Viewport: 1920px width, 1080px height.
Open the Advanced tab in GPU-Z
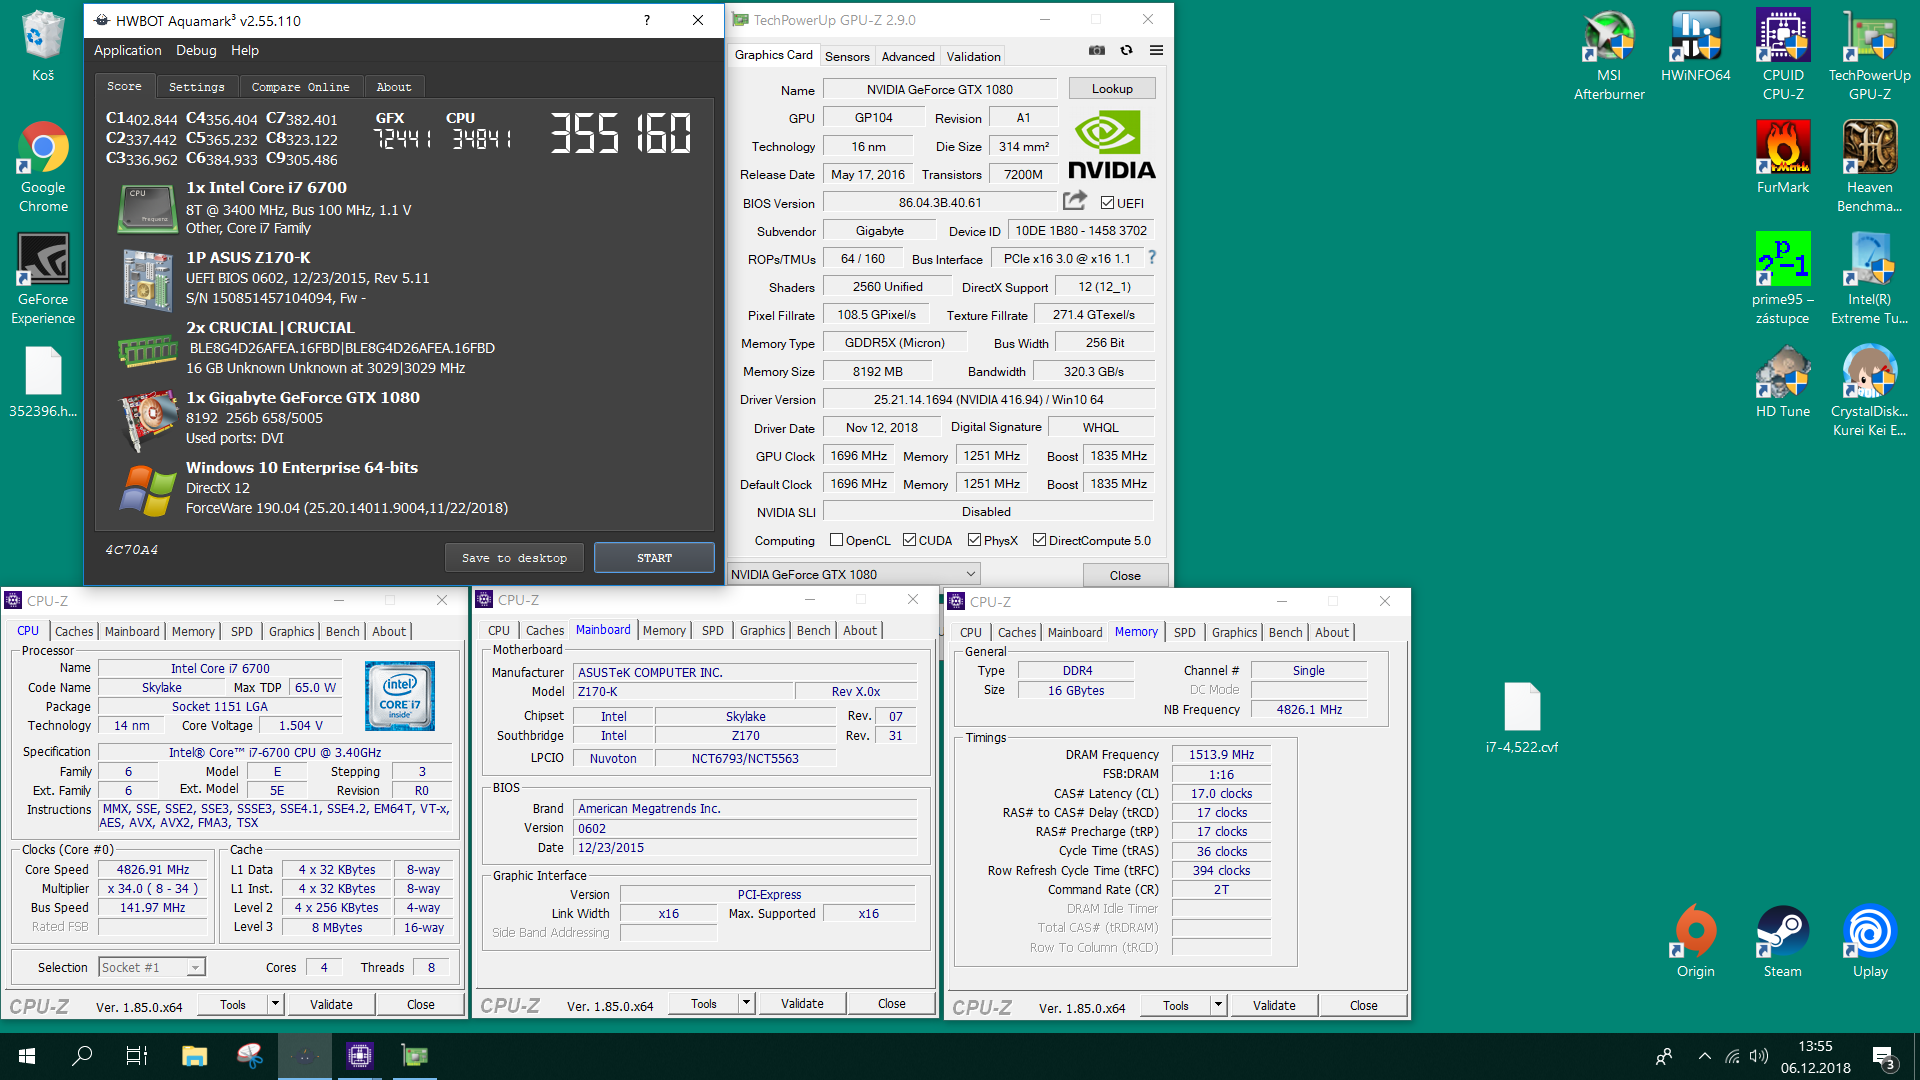908,57
